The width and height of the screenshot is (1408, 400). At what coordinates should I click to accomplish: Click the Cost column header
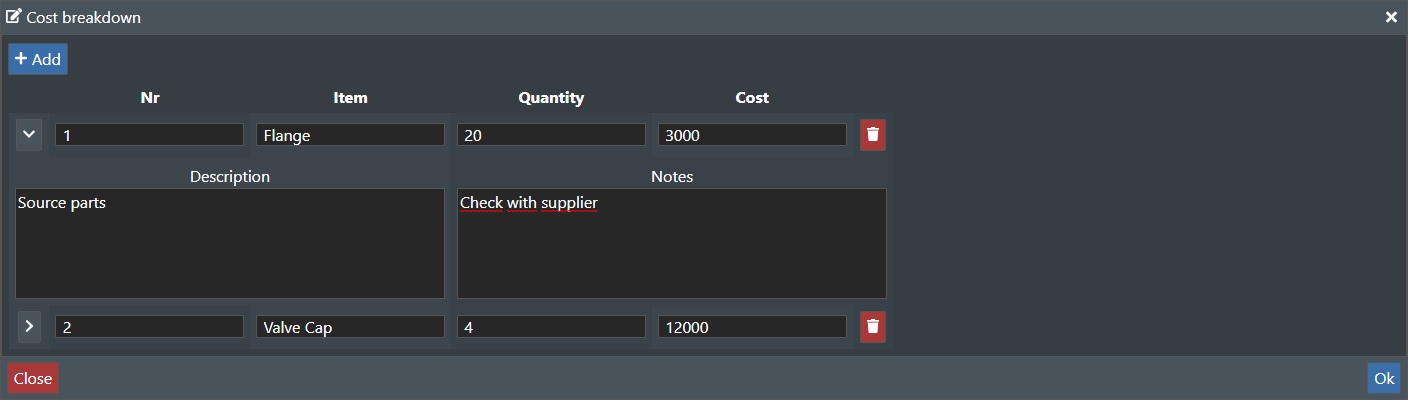click(752, 97)
